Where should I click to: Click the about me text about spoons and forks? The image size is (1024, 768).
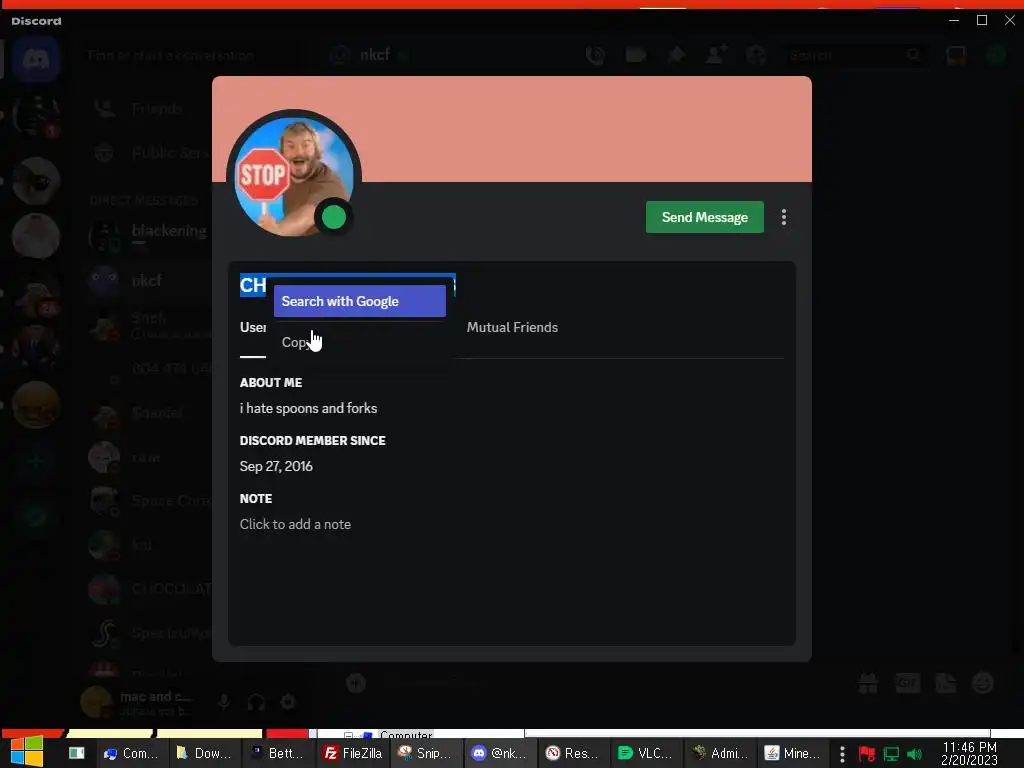pyautogui.click(x=308, y=408)
